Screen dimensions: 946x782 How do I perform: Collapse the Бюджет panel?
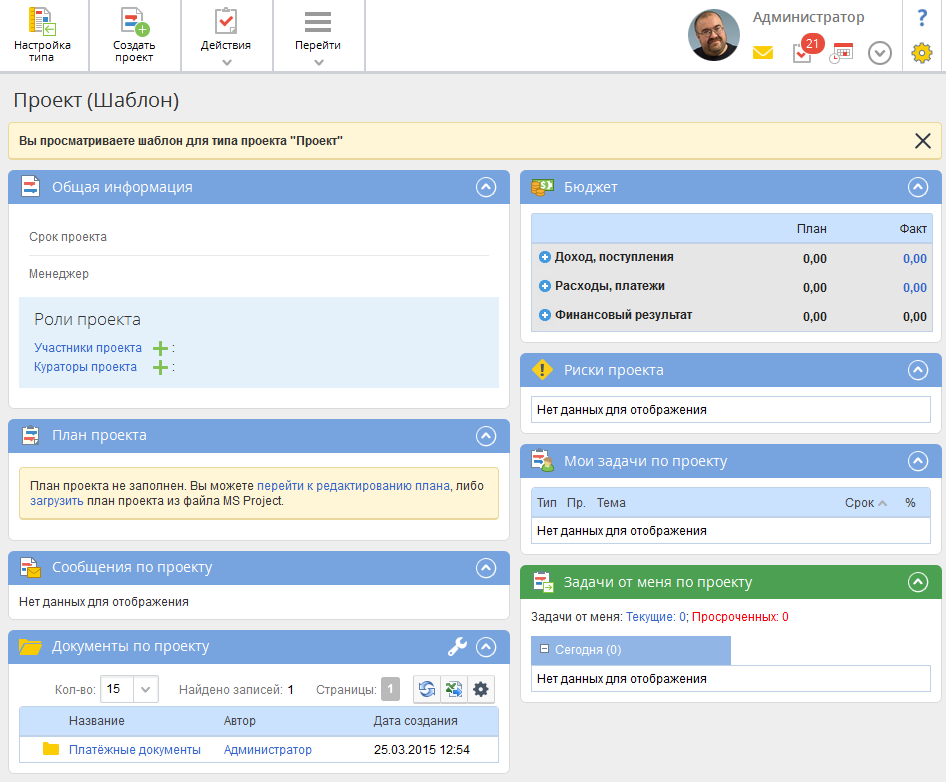pyautogui.click(x=917, y=187)
